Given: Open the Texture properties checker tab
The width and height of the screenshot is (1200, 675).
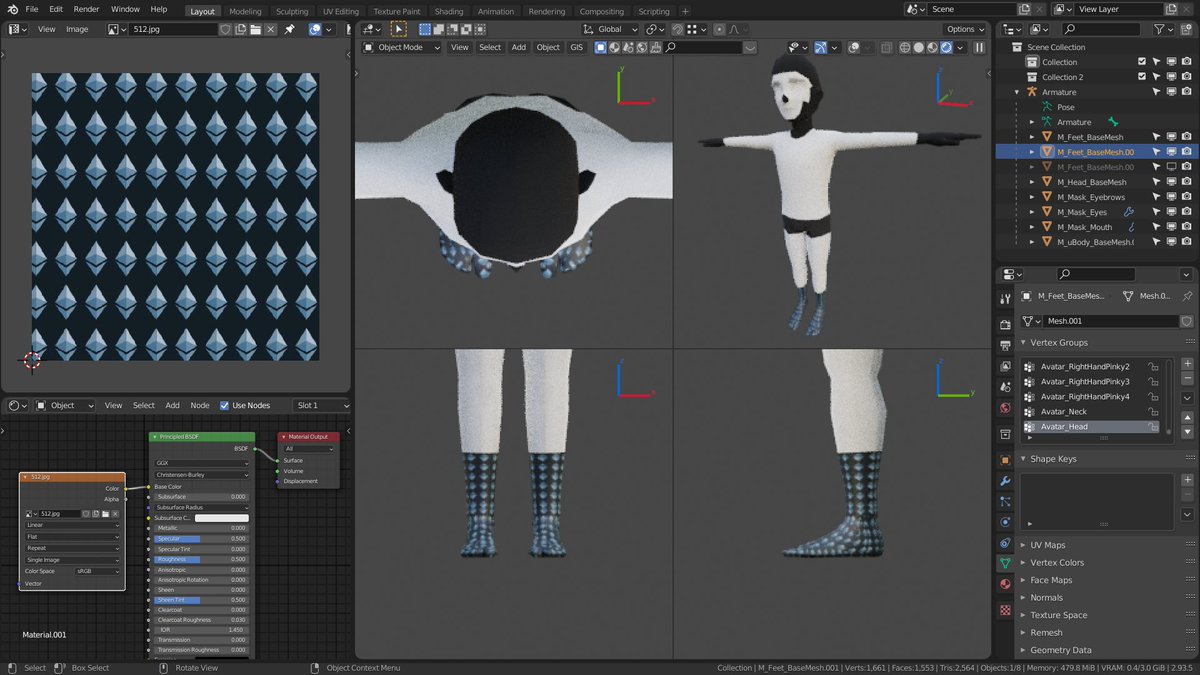Looking at the screenshot, I should pos(1005,610).
